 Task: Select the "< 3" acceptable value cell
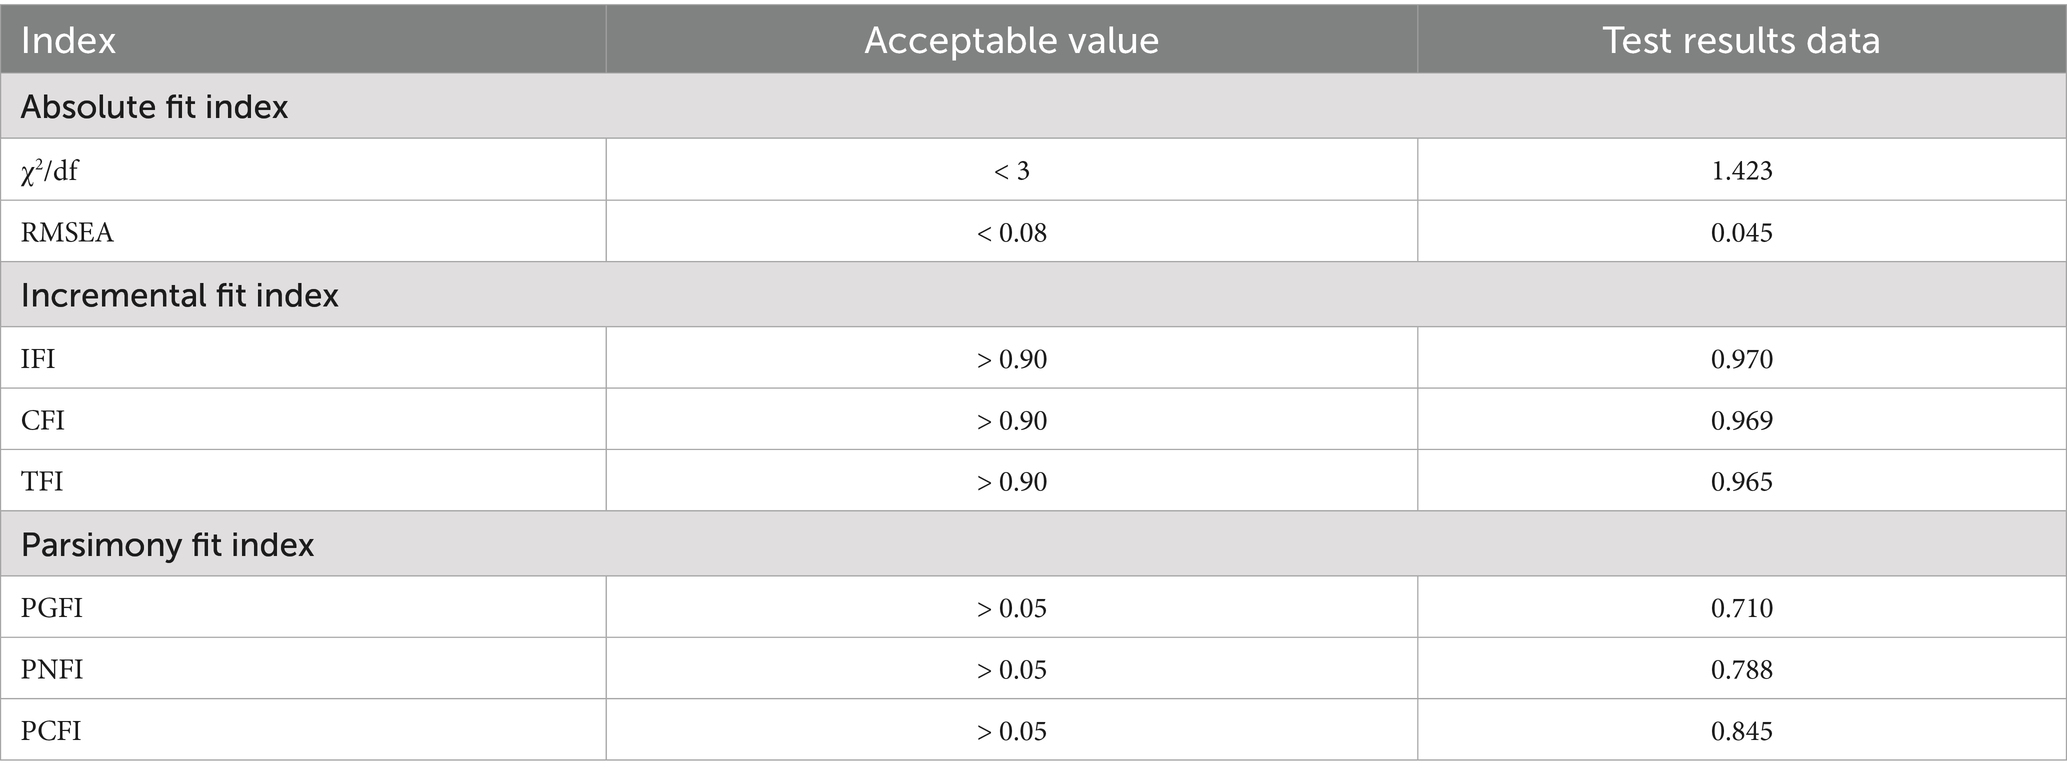click(x=1011, y=171)
